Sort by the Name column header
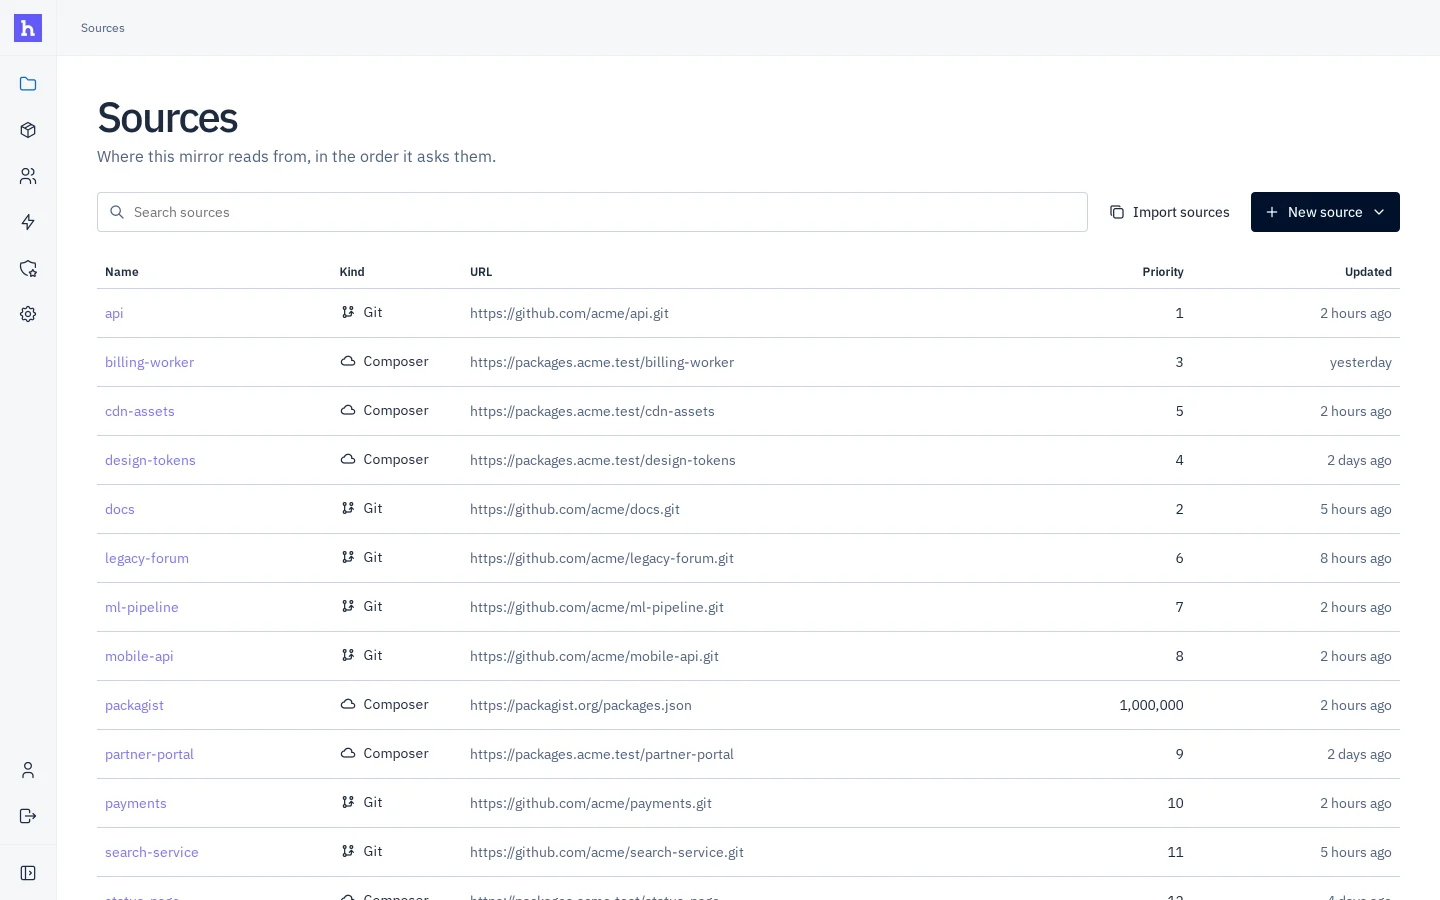The width and height of the screenshot is (1440, 900). pos(122,272)
